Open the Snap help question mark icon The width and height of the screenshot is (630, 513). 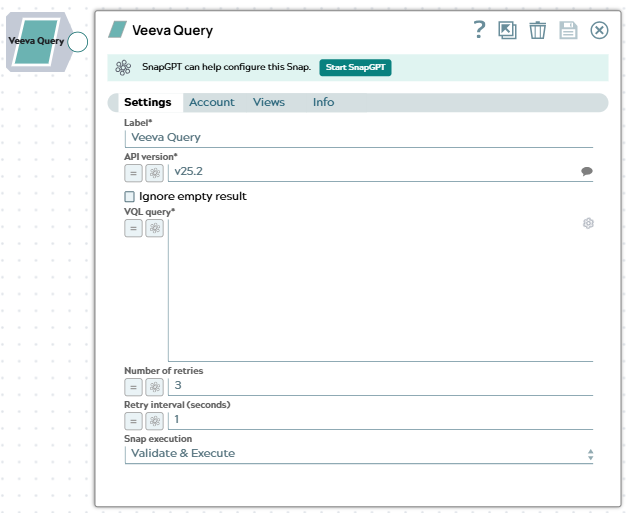[x=479, y=30]
